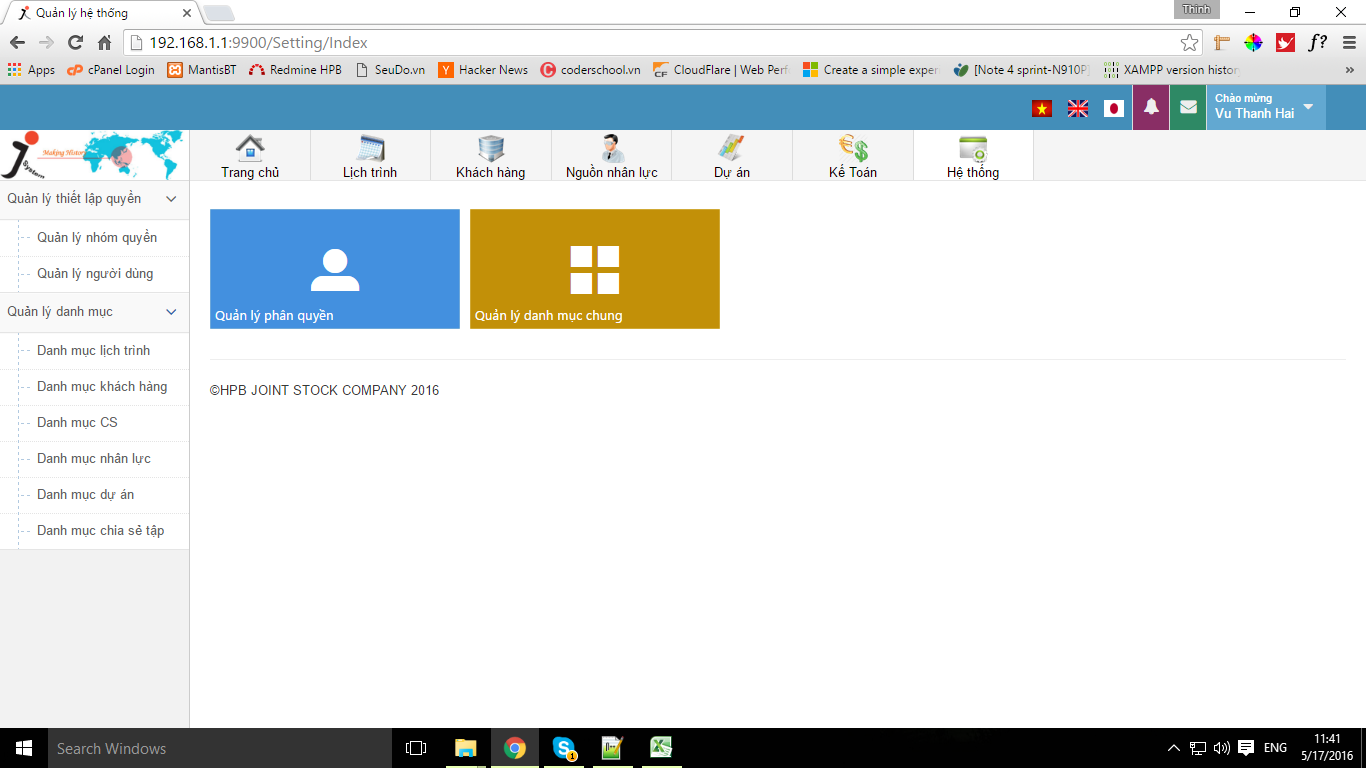Image resolution: width=1366 pixels, height=768 pixels.
Task: Select Quản lý nhóm quyền in sidebar
Action: click(97, 238)
